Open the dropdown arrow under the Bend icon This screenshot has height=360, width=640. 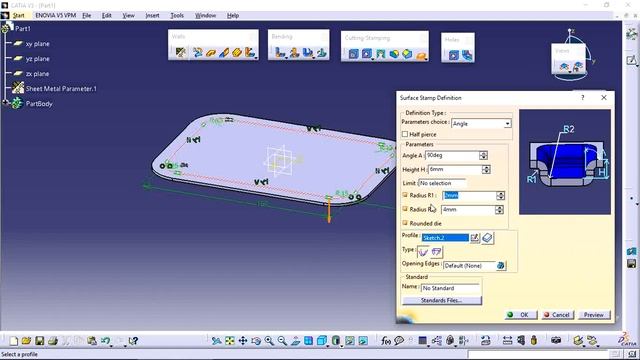(x=286, y=58)
